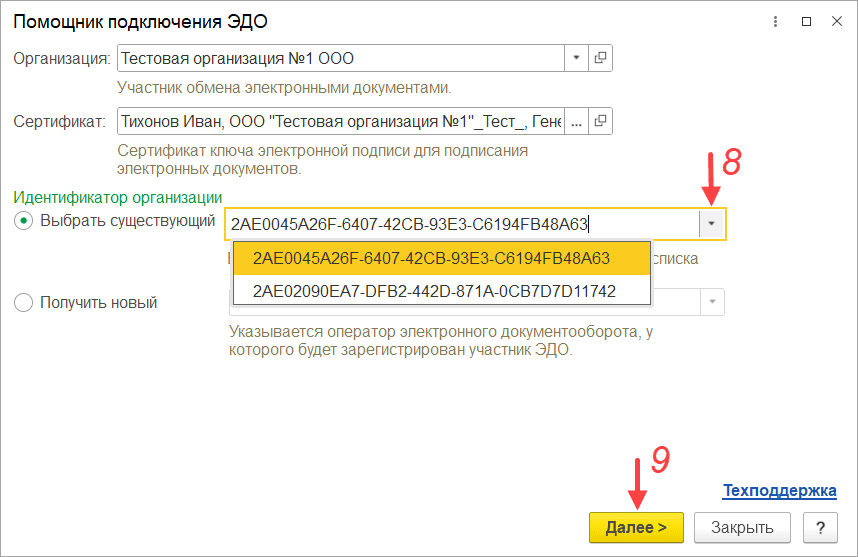Choose identifier 2AE02090EA7-DFB2-442D in the list
Screen dimensions: 858x557
(434, 291)
